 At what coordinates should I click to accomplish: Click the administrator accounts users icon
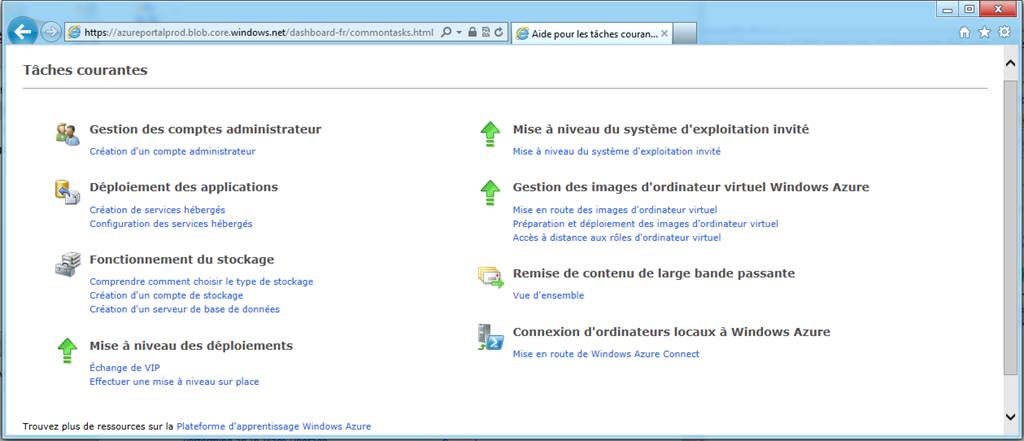click(x=67, y=133)
